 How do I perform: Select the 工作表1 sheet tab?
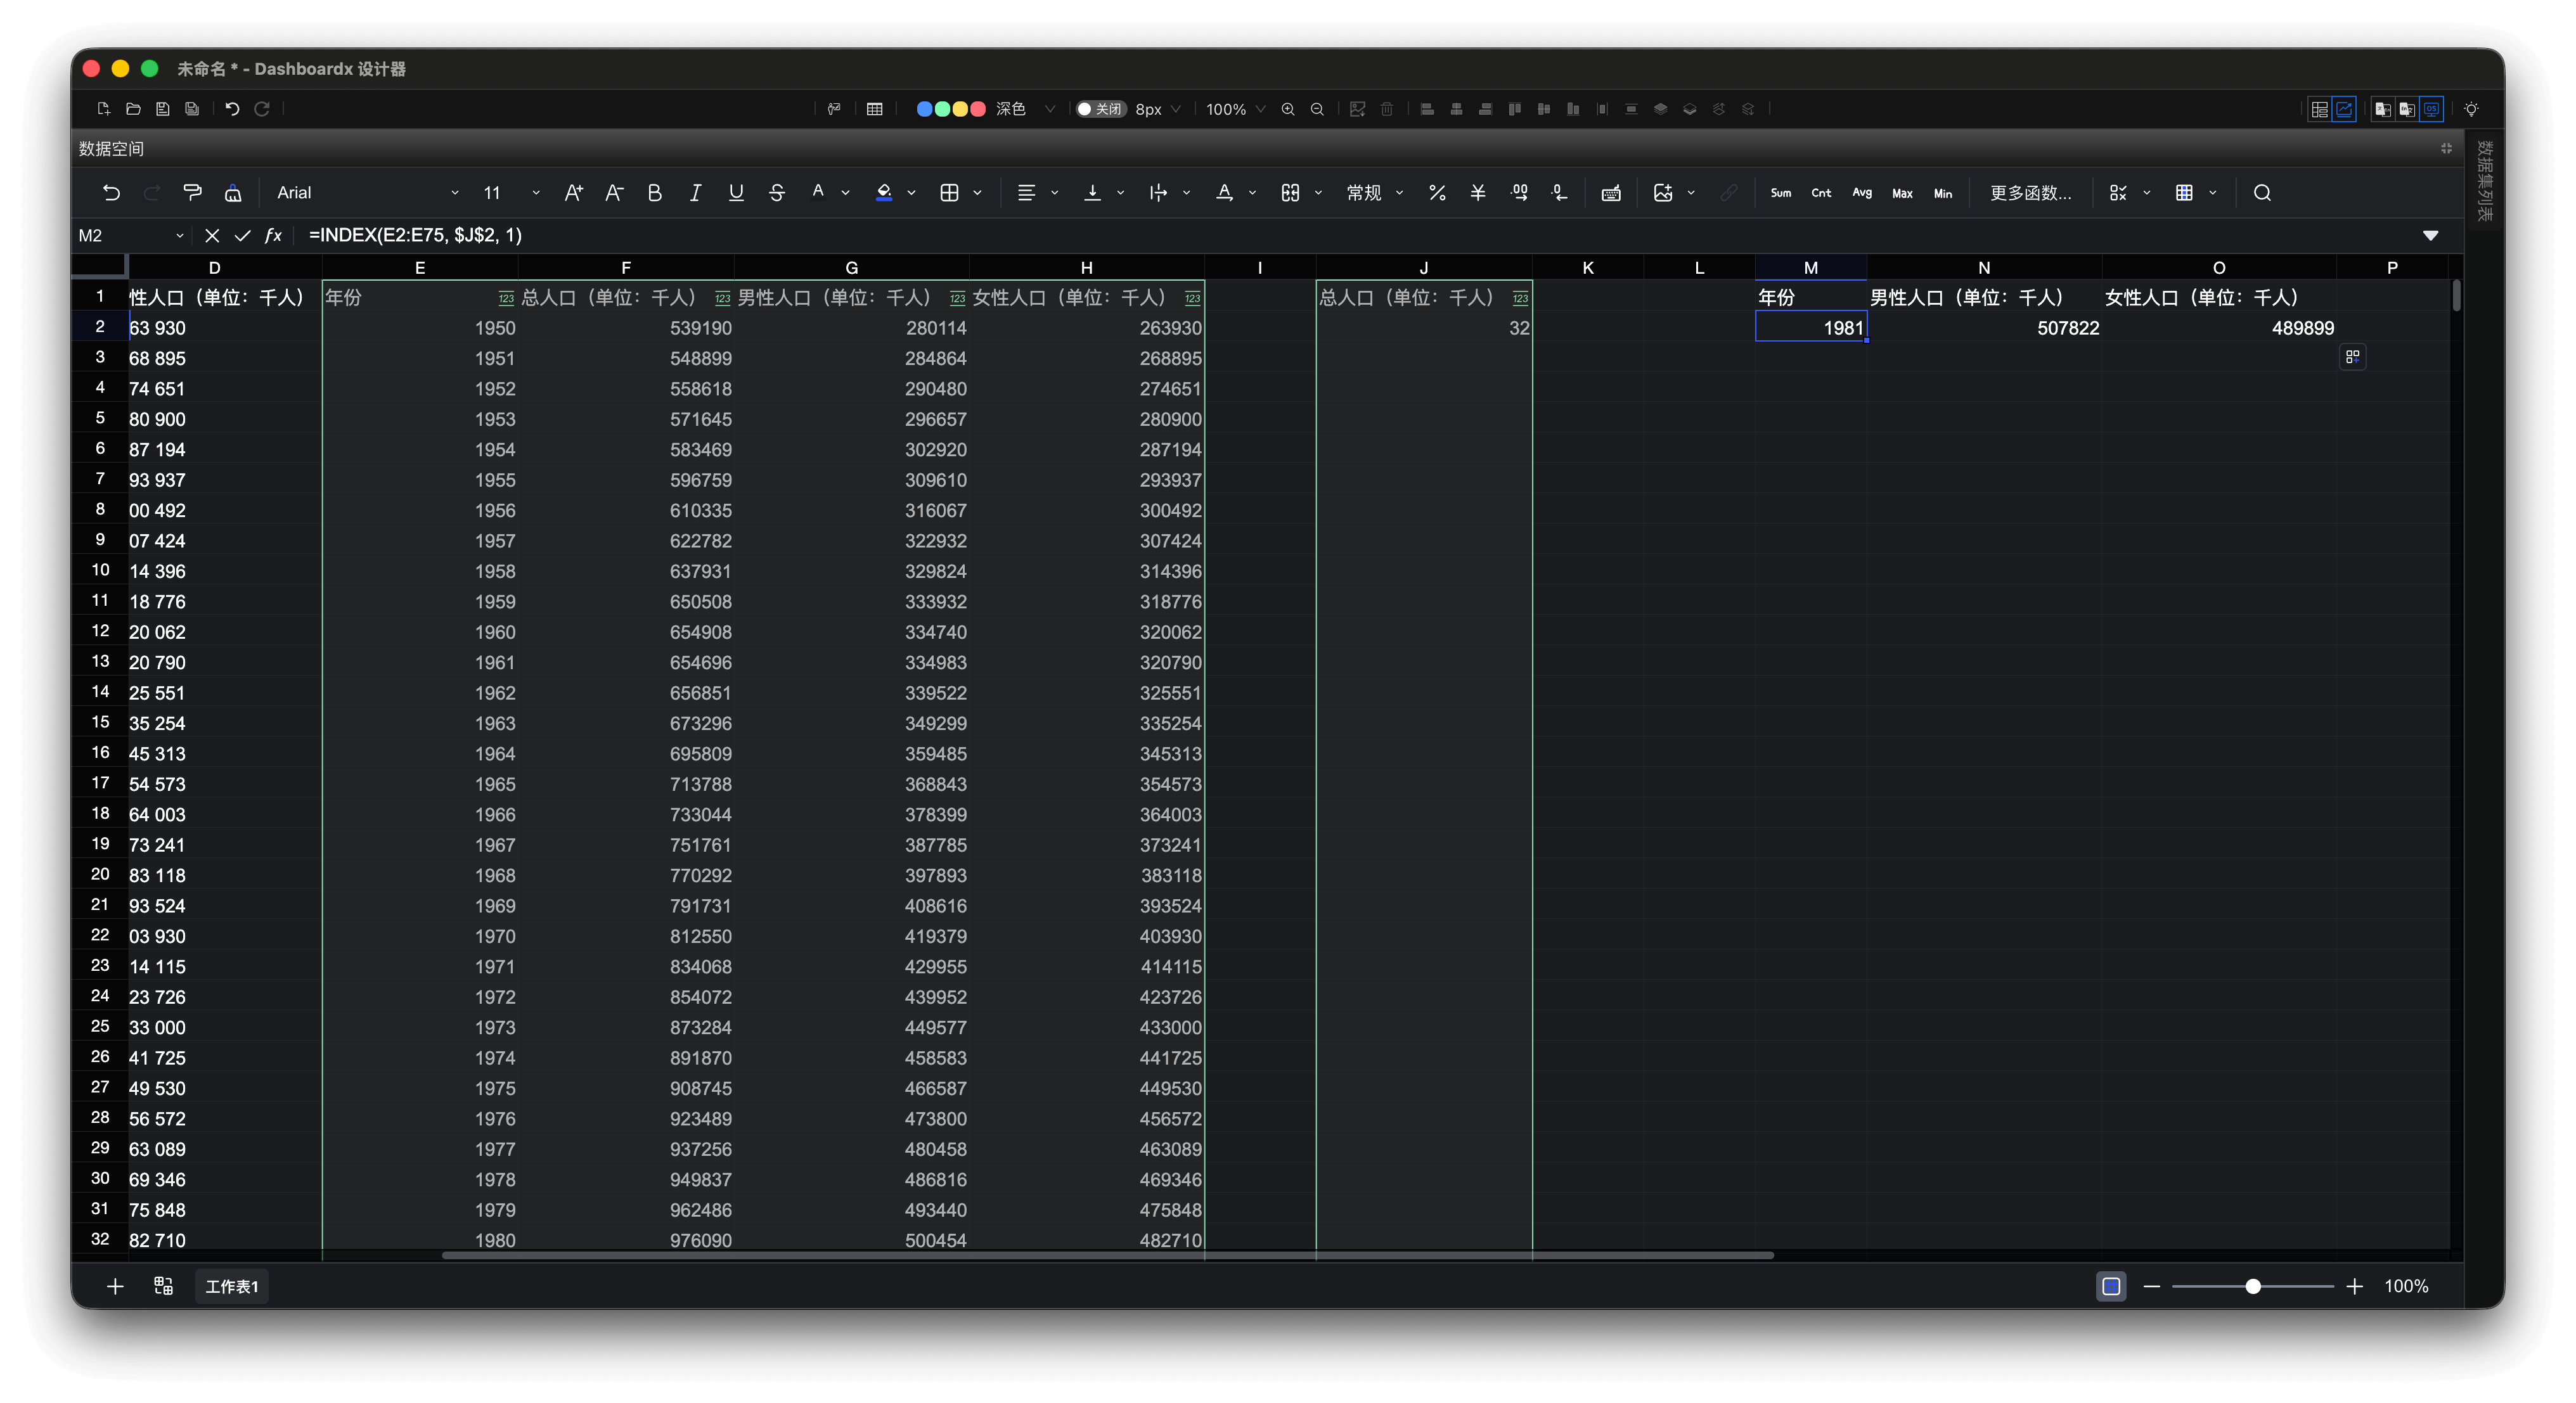[231, 1286]
